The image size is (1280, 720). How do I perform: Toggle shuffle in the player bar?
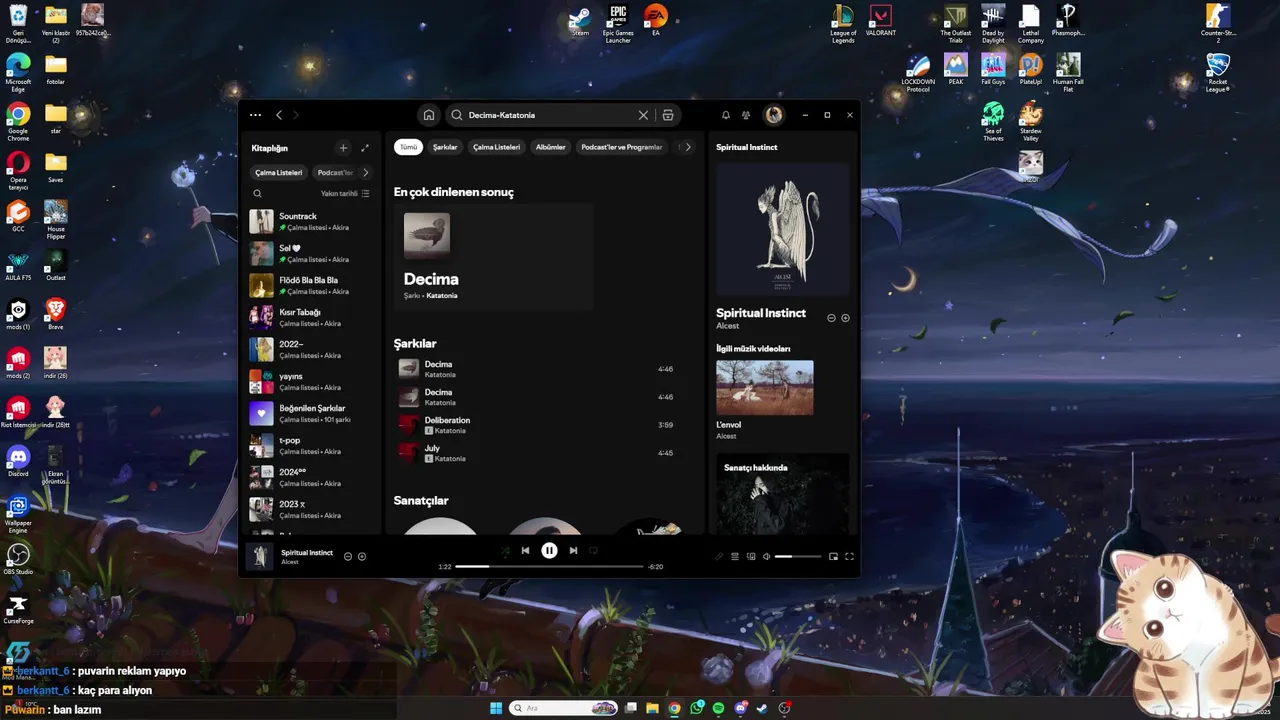pos(505,550)
